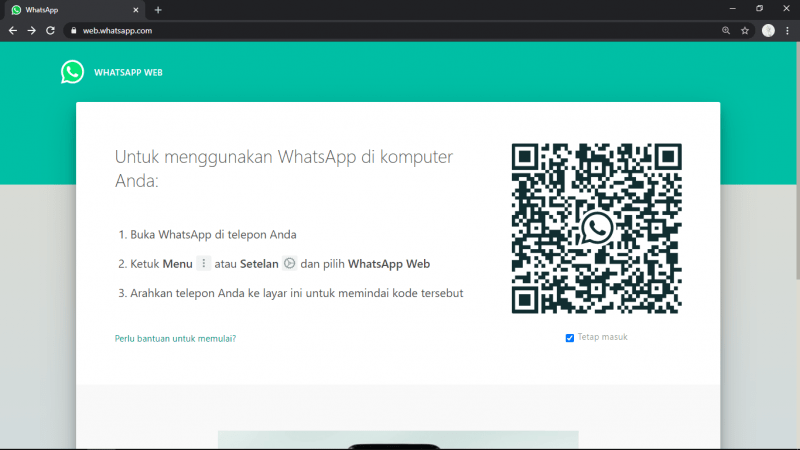This screenshot has width=800, height=450.
Task: Click the text Arahkan telepon Anda ke layar ini
Action: tap(216, 293)
